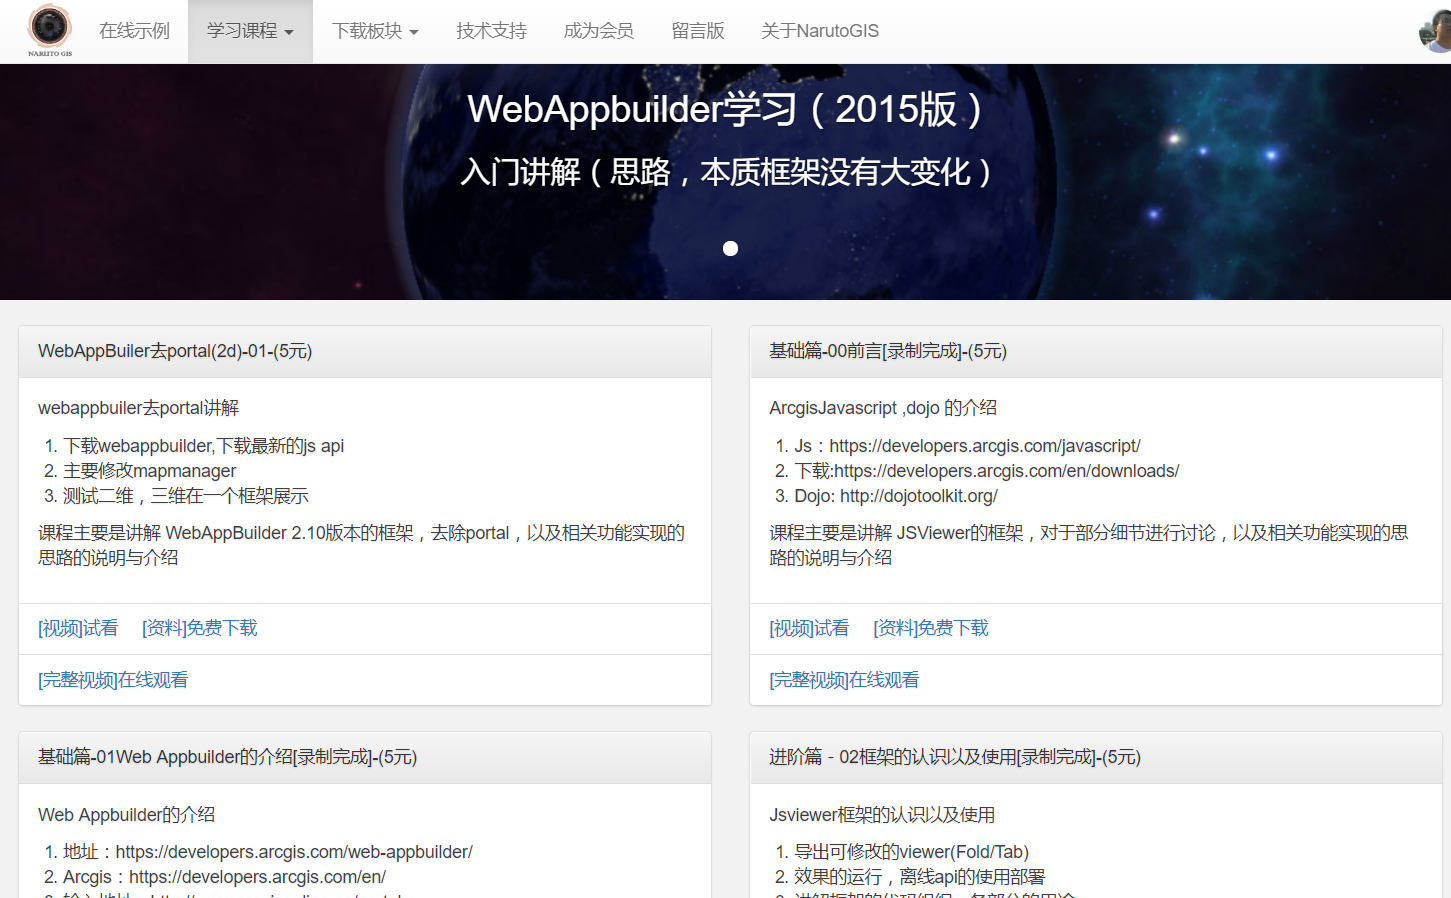
Task: Click [资料]免费下载 in the 基础篇-00前言 card
Action: coord(931,628)
